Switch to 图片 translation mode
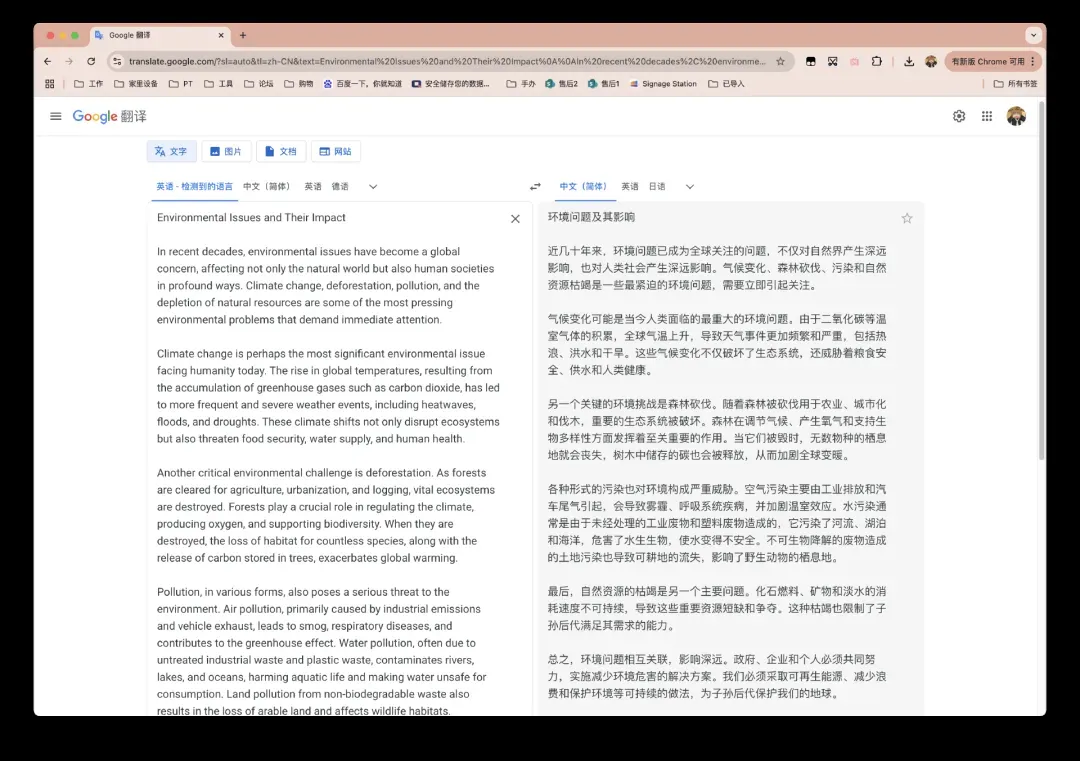1080x761 pixels. pos(226,152)
